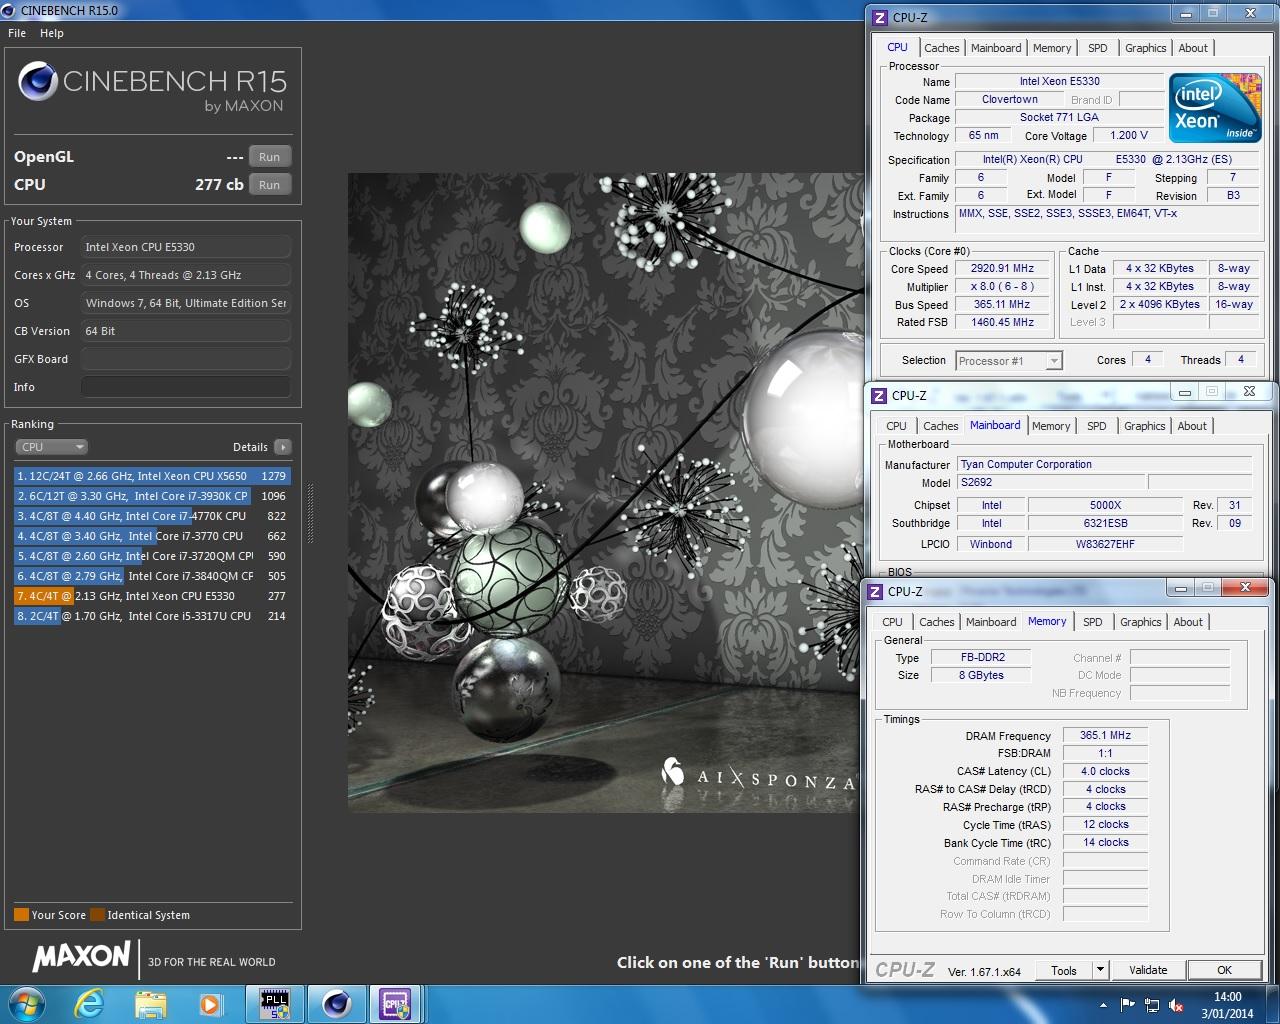Click the Code Name value Clovertown

(x=1009, y=99)
